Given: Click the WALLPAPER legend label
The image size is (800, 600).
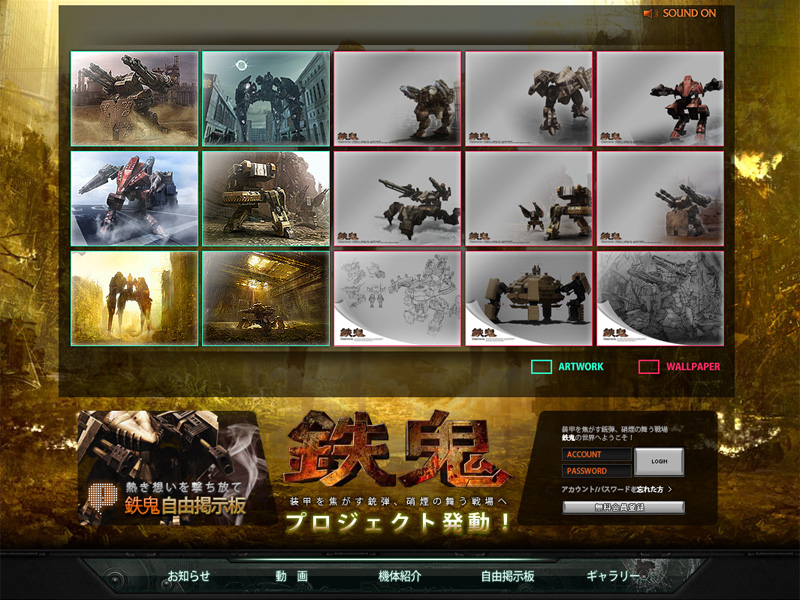Looking at the screenshot, I should [693, 367].
